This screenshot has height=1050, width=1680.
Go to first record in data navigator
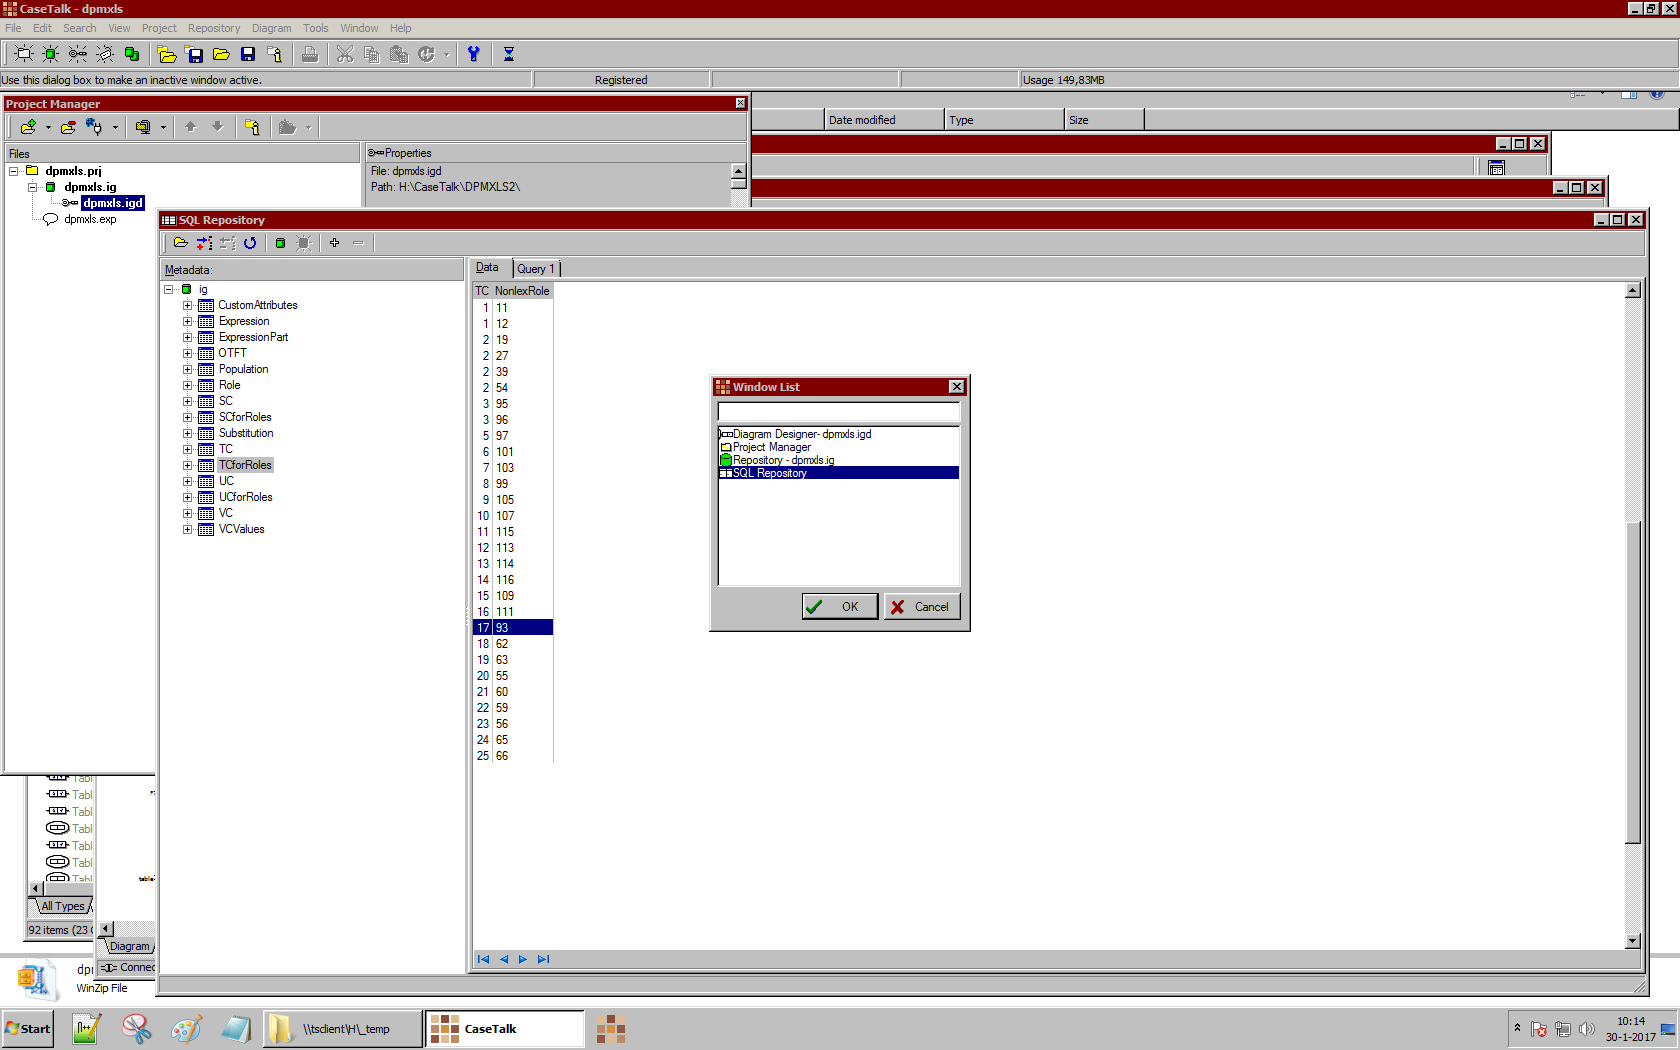[x=484, y=959]
